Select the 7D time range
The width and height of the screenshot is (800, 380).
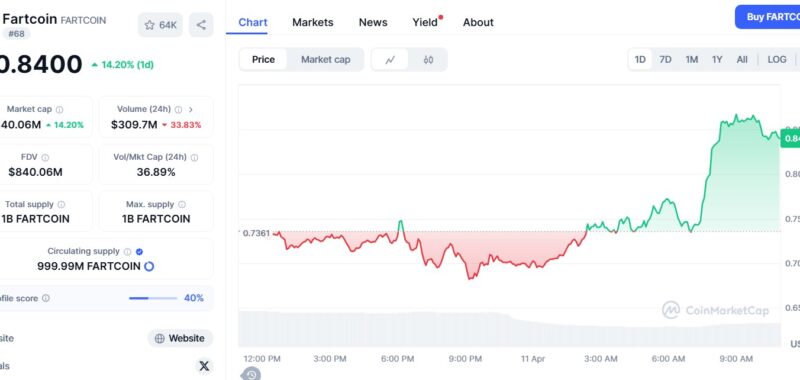[x=665, y=60]
